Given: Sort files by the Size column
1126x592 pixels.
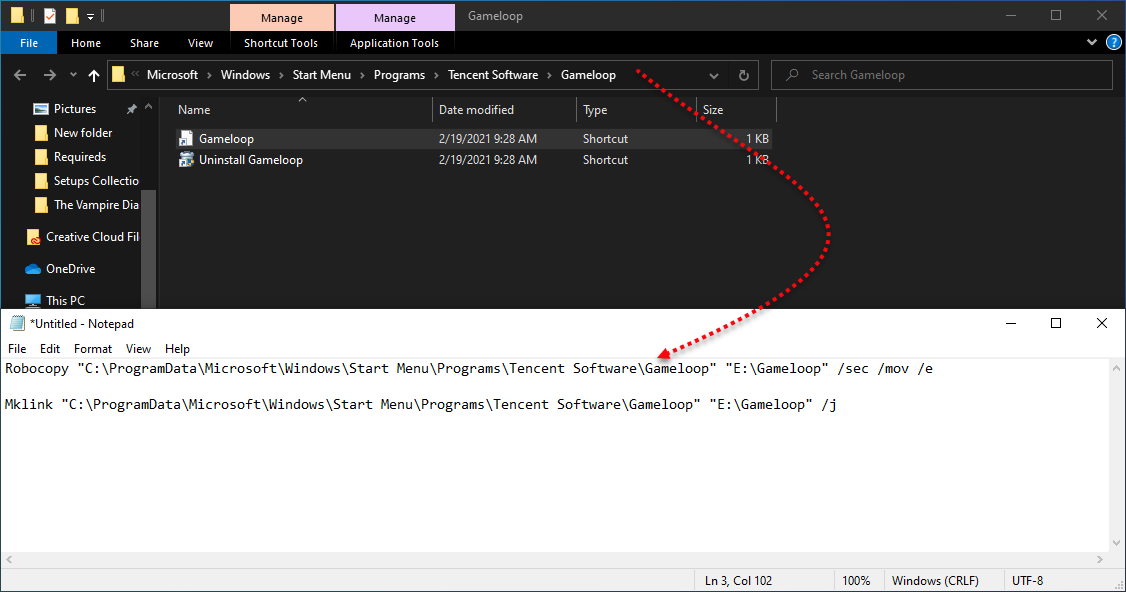Looking at the screenshot, I should pyautogui.click(x=736, y=110).
